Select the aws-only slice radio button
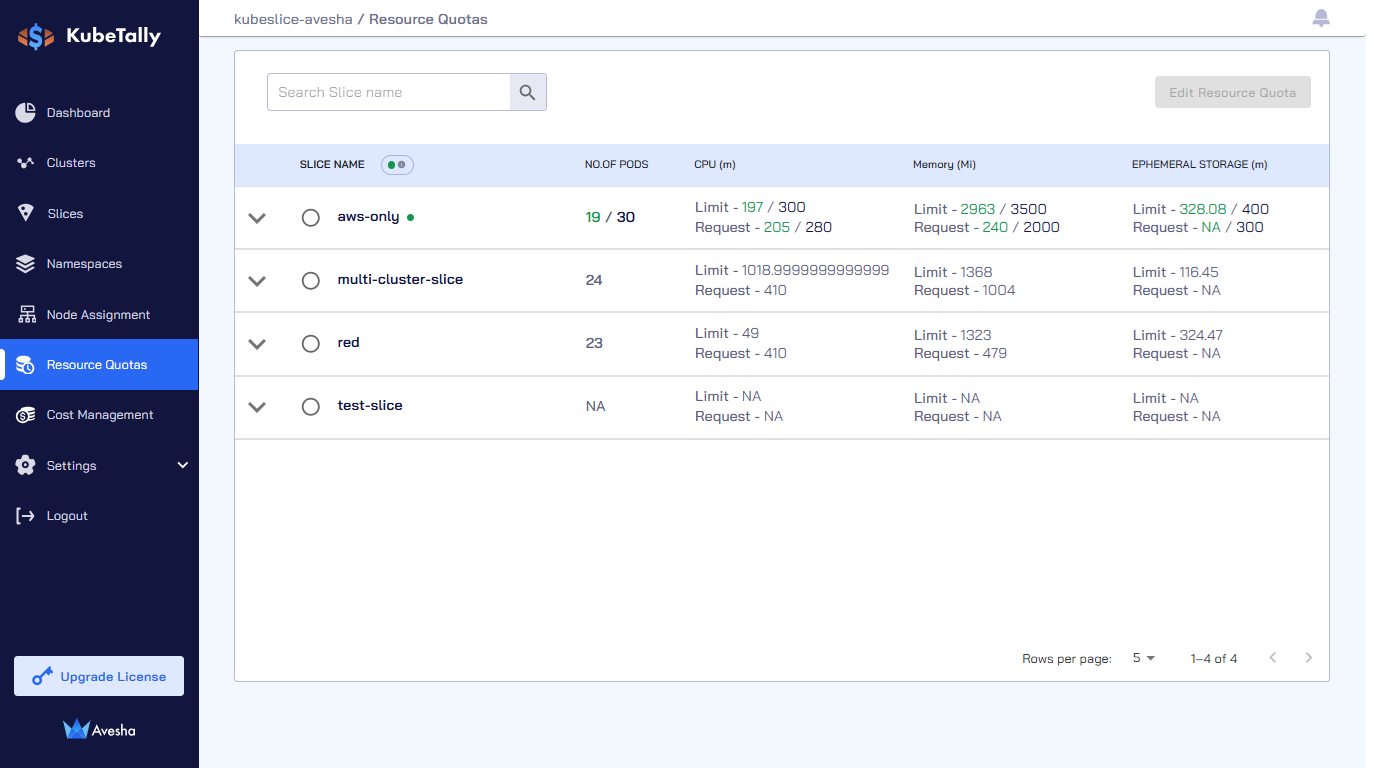The height and width of the screenshot is (782, 1375). tap(311, 218)
